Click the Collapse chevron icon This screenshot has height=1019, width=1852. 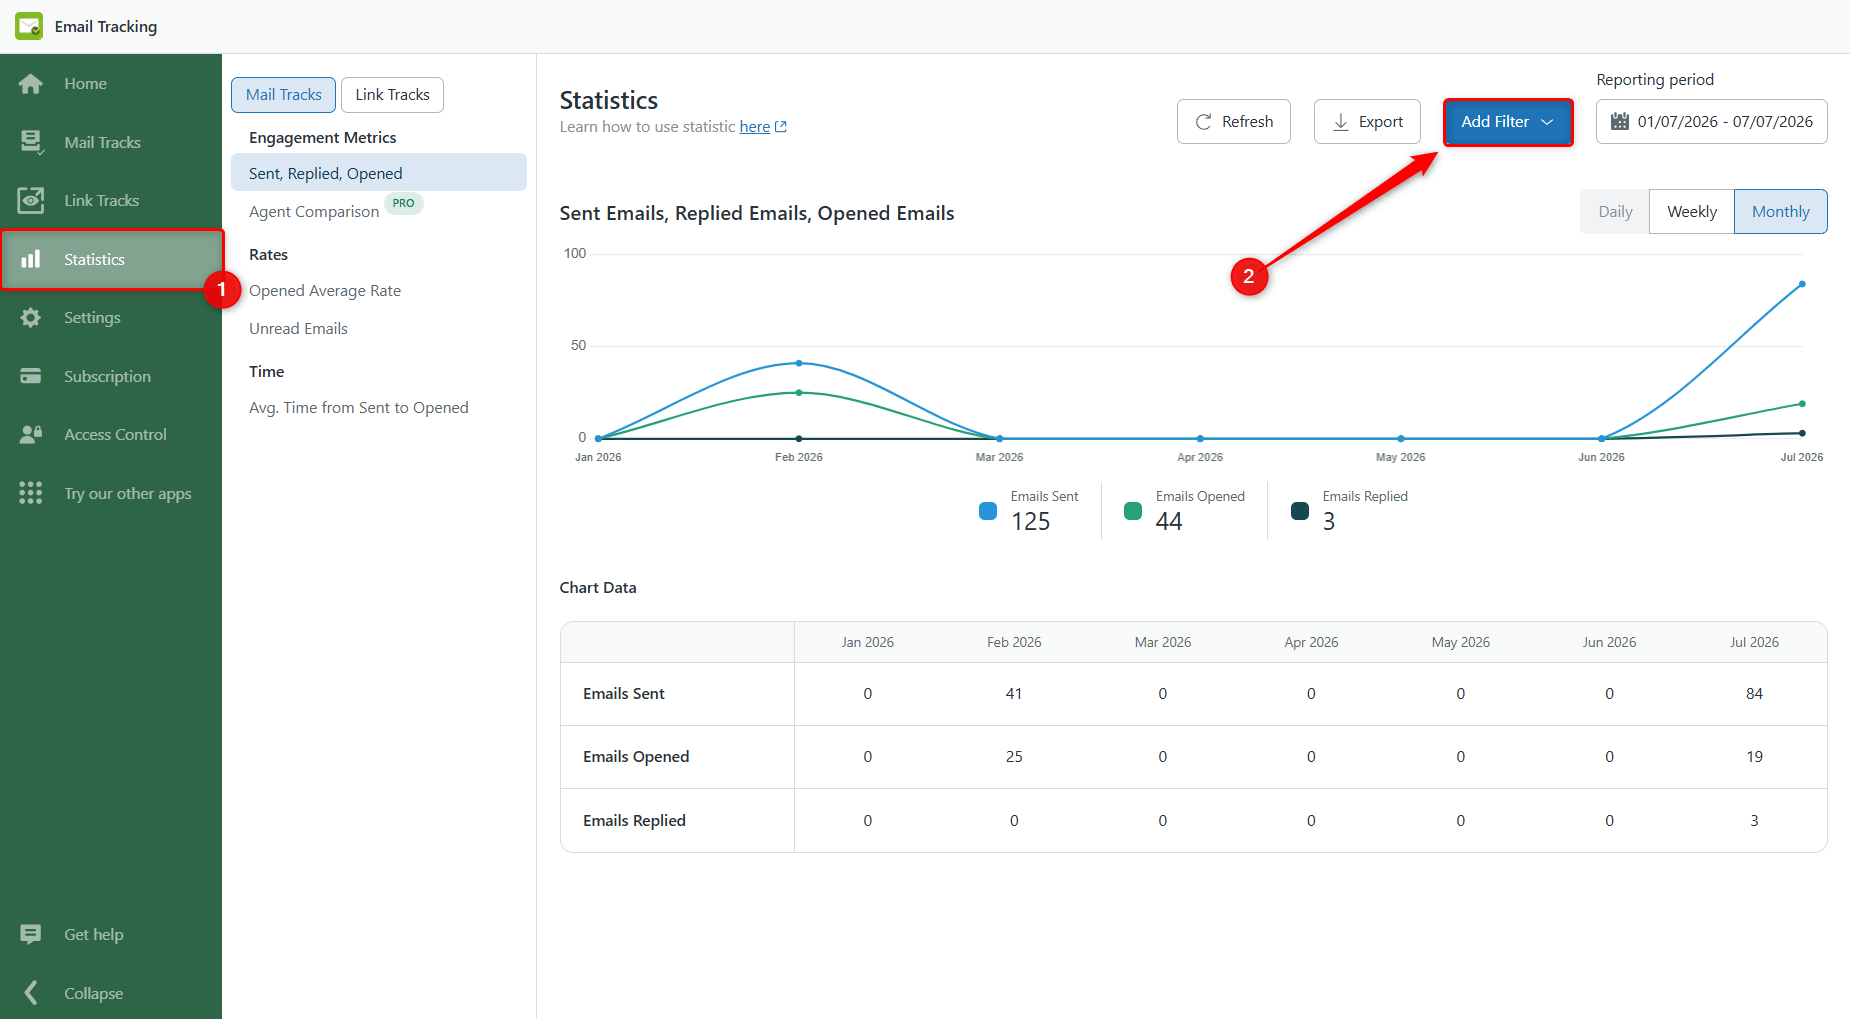(x=31, y=992)
